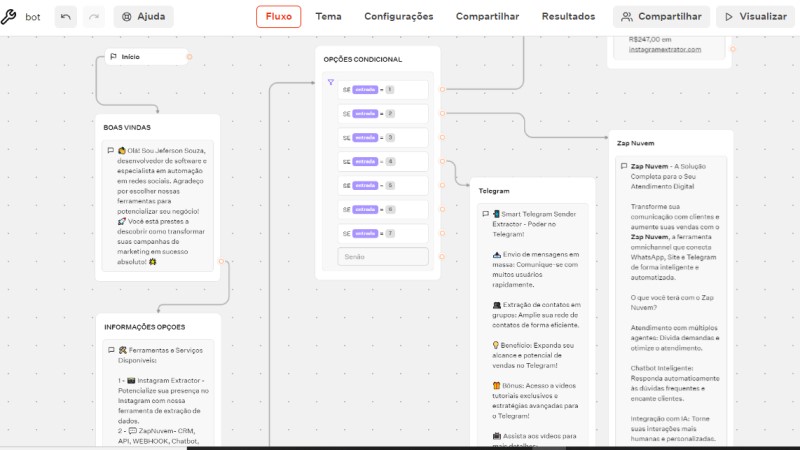
Task: Click output connector of condition 3
Action: [x=442, y=137]
